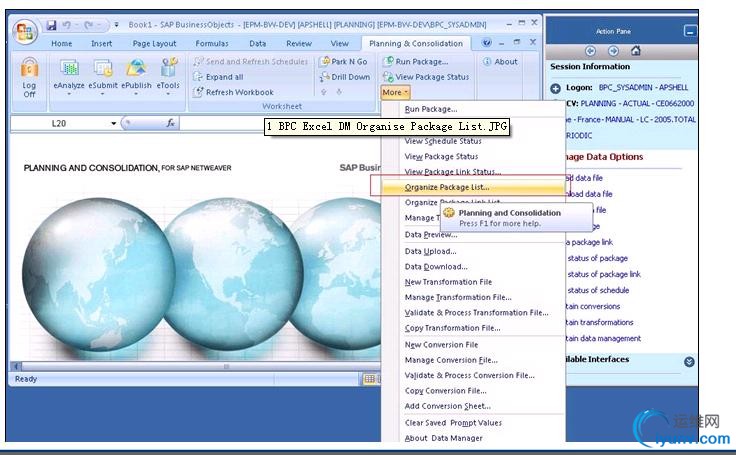736x455 pixels.
Task: Click status of package link in pane
Action: pos(604,274)
